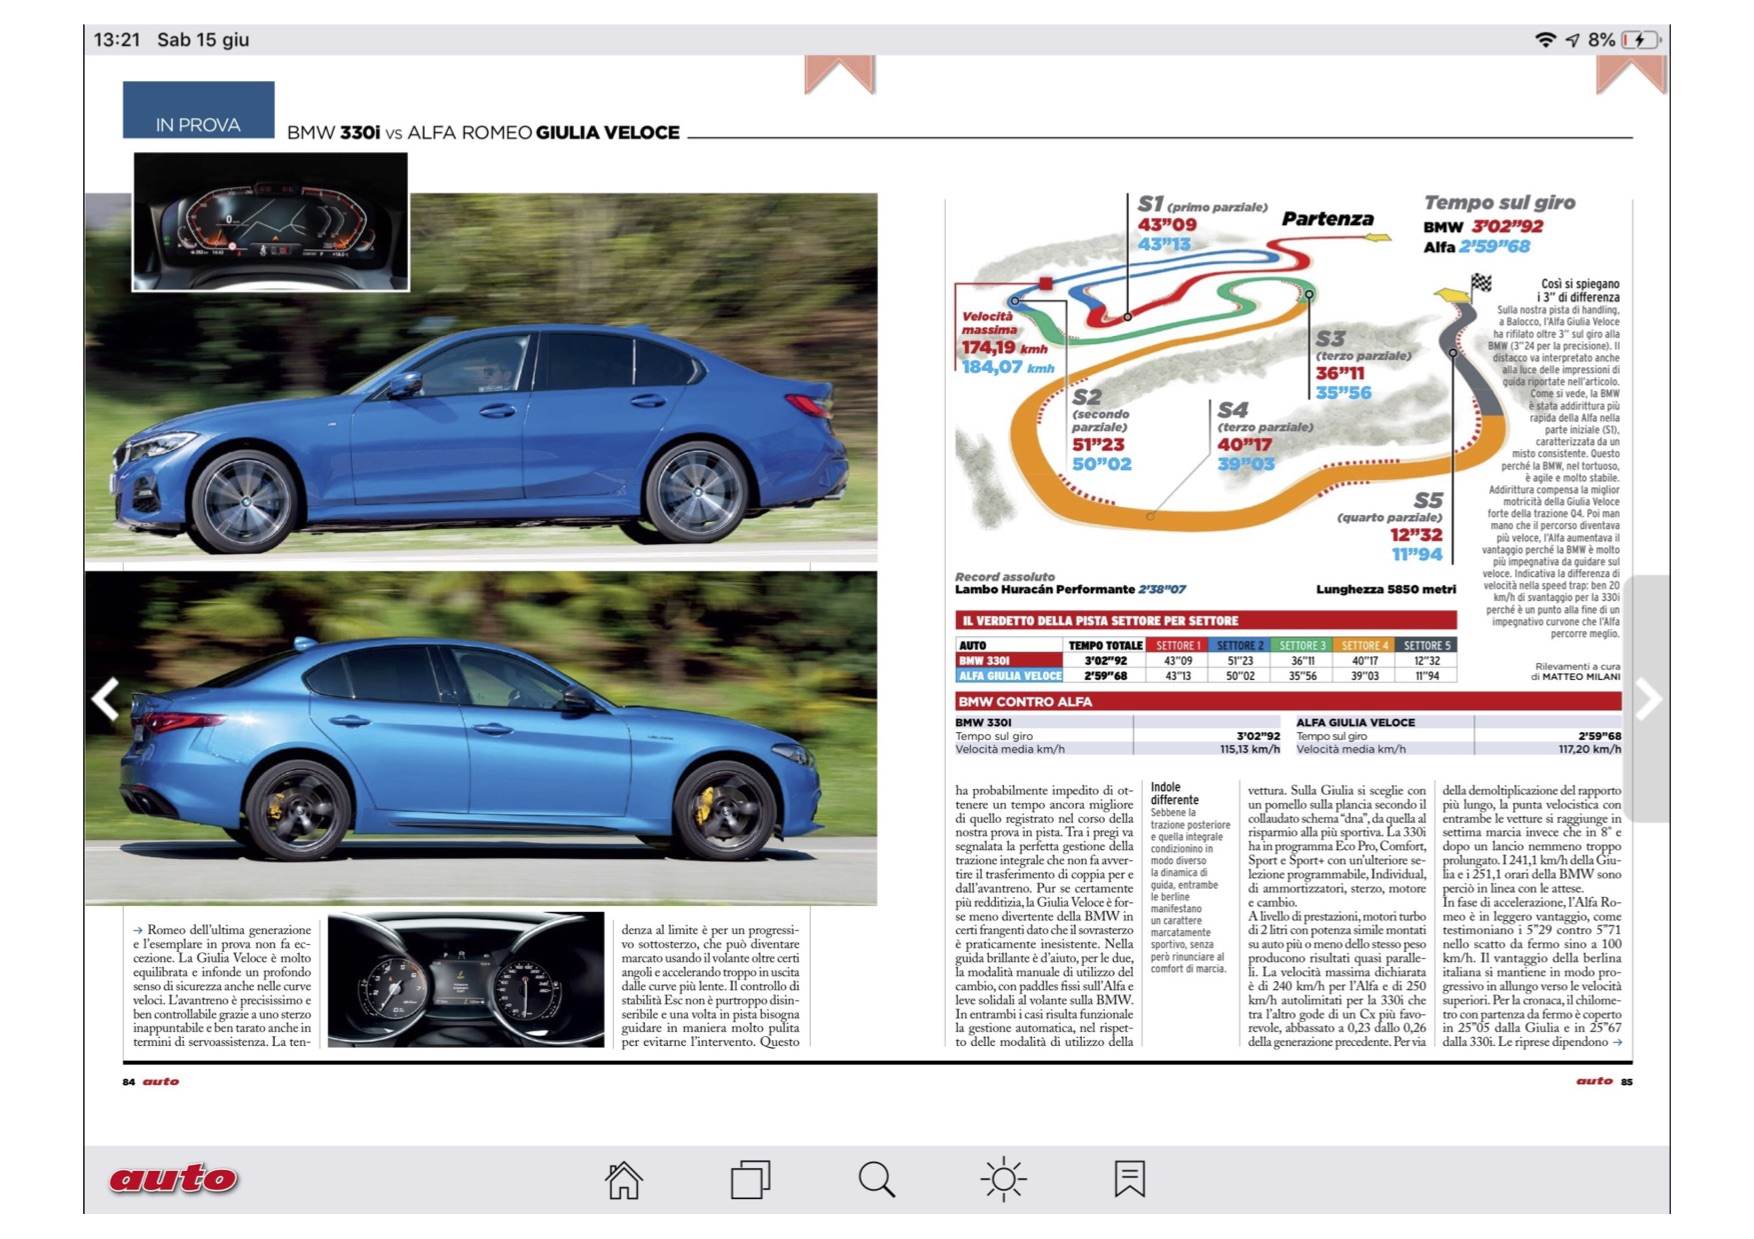The width and height of the screenshot is (1754, 1239).
Task: Tap the Velocità massima label
Action: 988,323
